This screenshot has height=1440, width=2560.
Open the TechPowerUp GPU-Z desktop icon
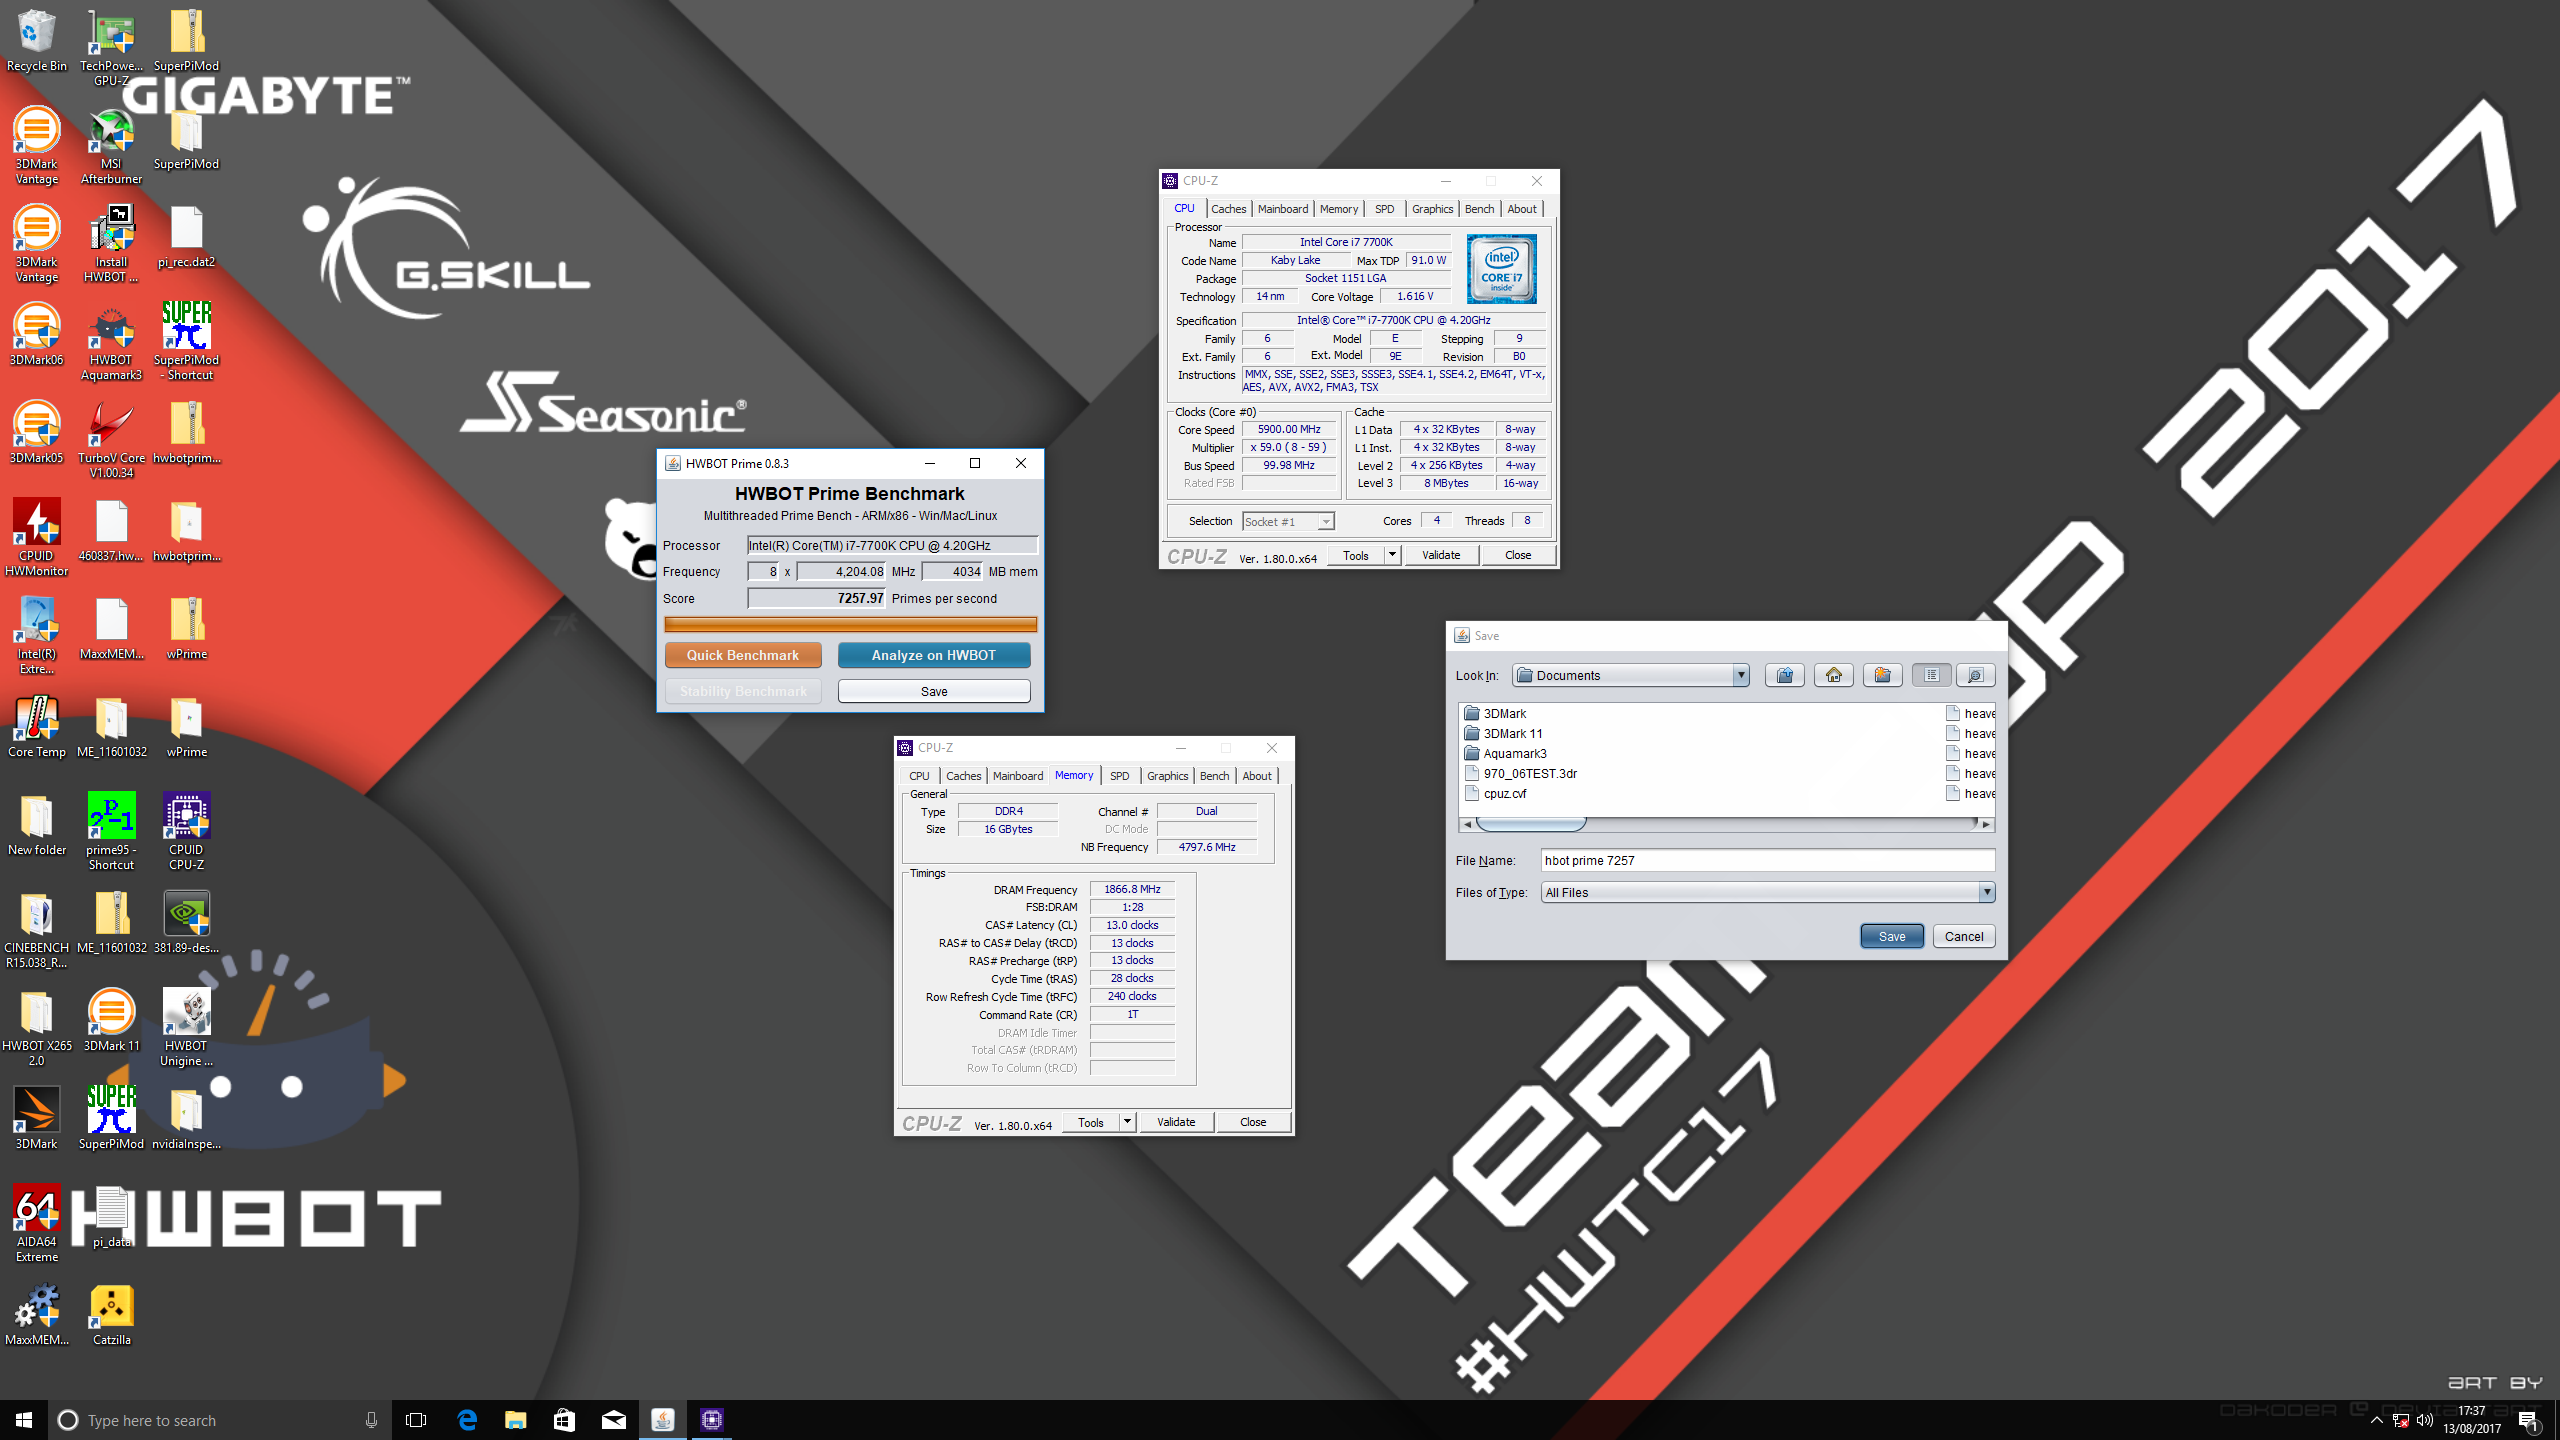point(111,46)
